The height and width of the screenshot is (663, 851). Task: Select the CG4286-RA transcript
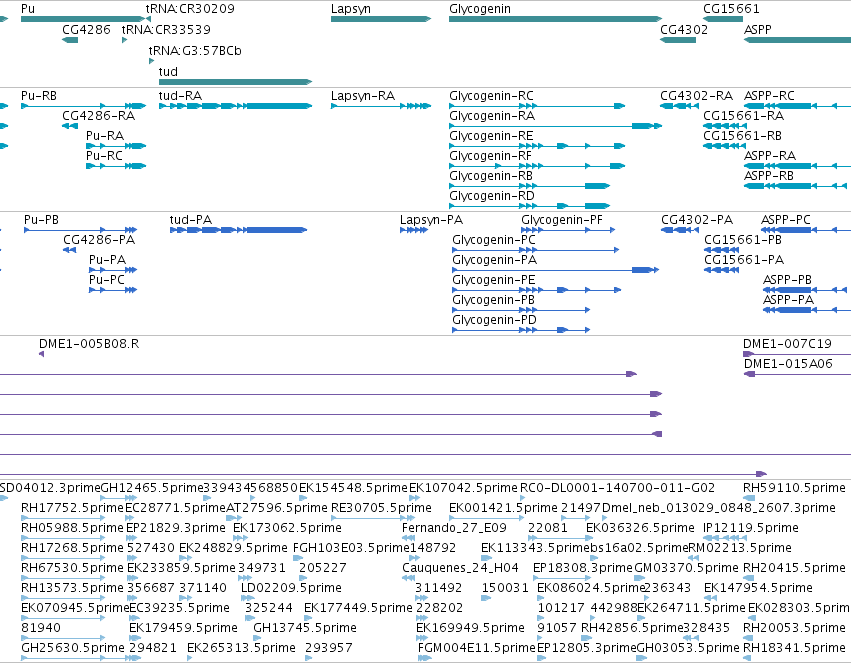point(70,126)
